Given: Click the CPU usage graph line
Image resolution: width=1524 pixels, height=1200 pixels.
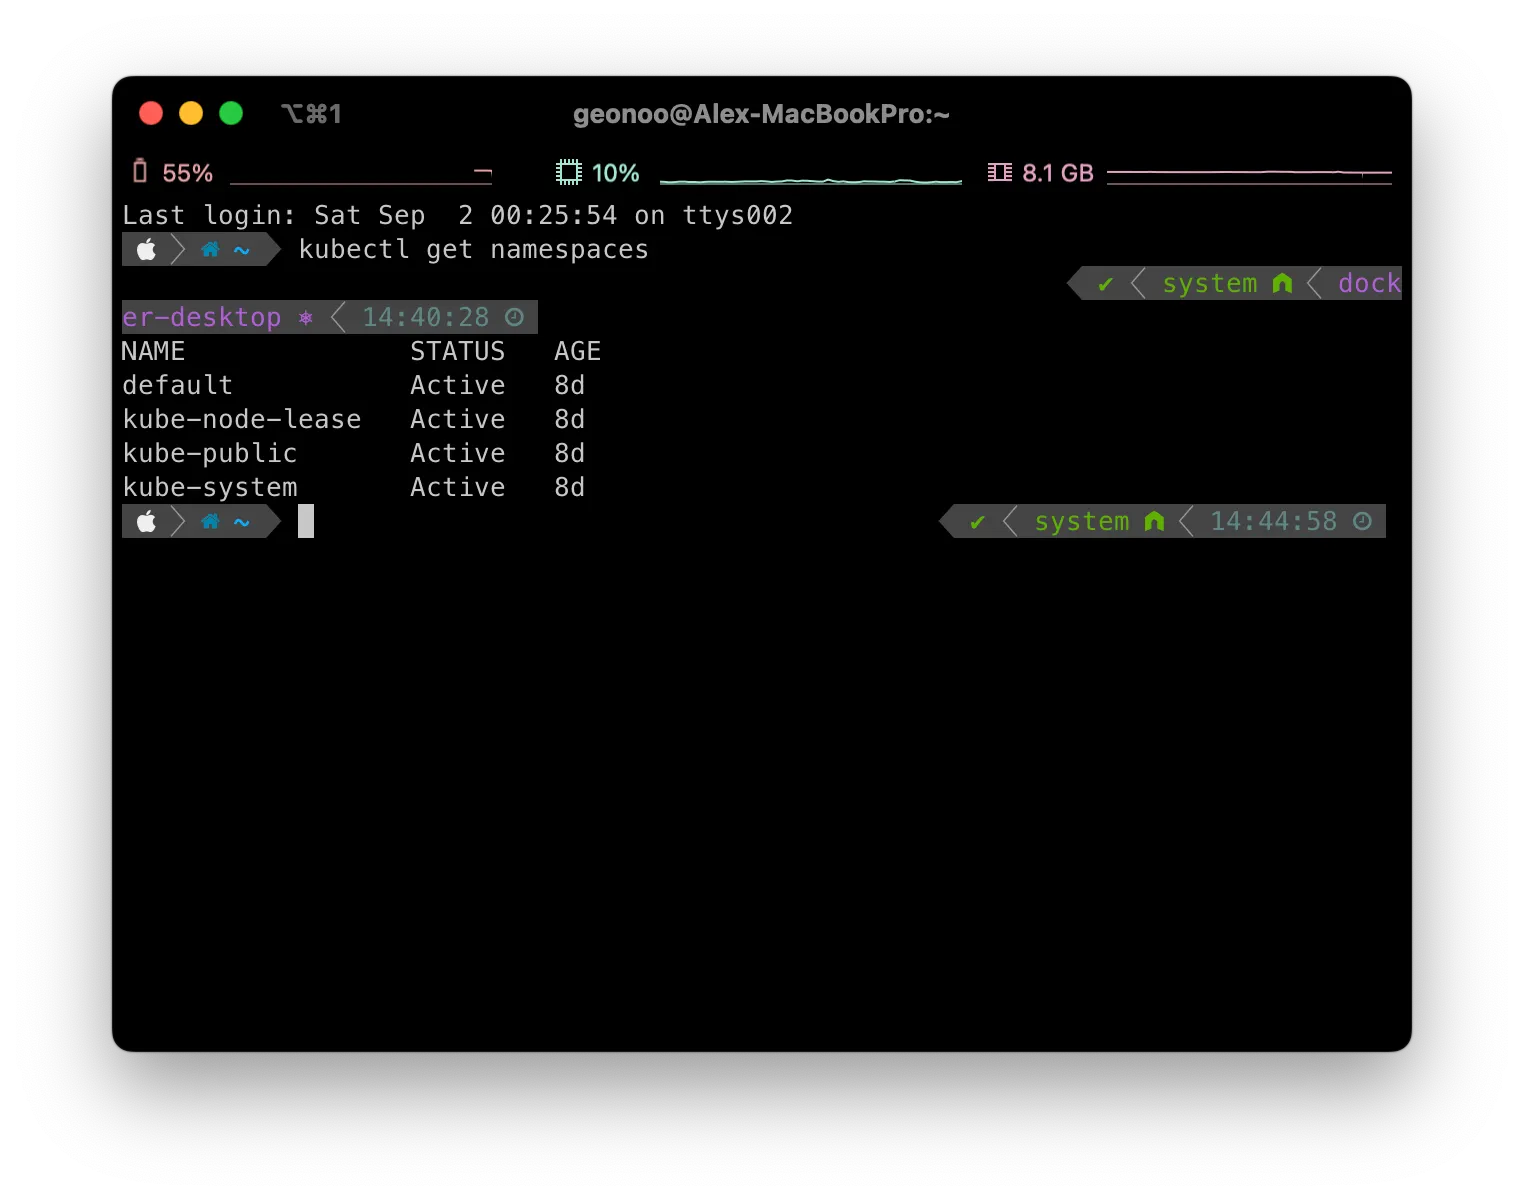Looking at the screenshot, I should click(x=811, y=180).
